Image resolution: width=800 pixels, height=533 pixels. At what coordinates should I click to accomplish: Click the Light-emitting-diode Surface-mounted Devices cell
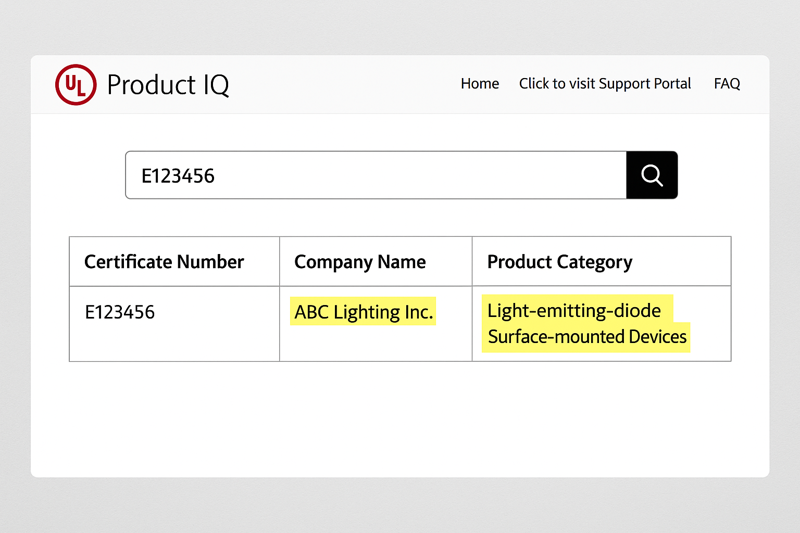click(602, 324)
